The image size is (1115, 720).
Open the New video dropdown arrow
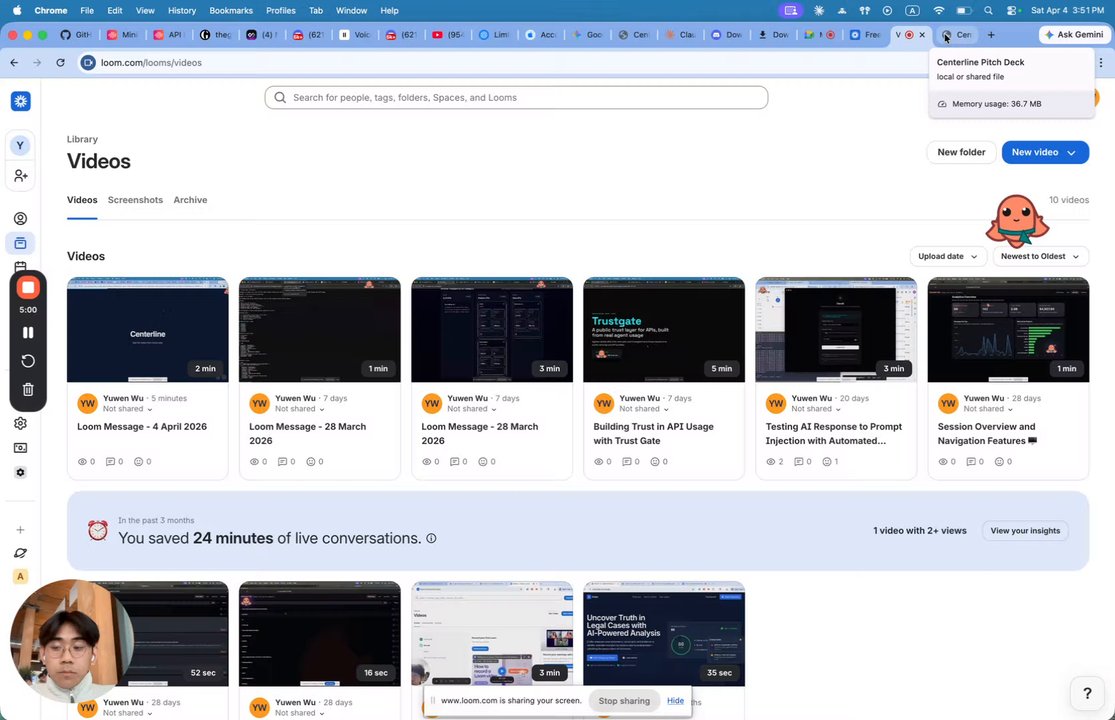pos(1072,153)
